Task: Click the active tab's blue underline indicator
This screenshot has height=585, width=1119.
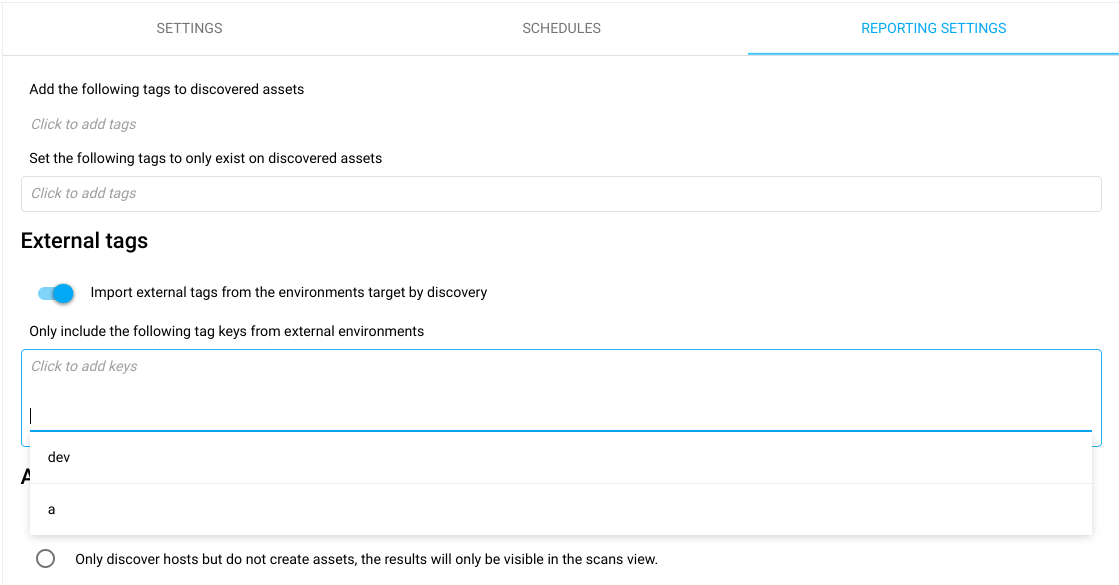Action: click(933, 55)
